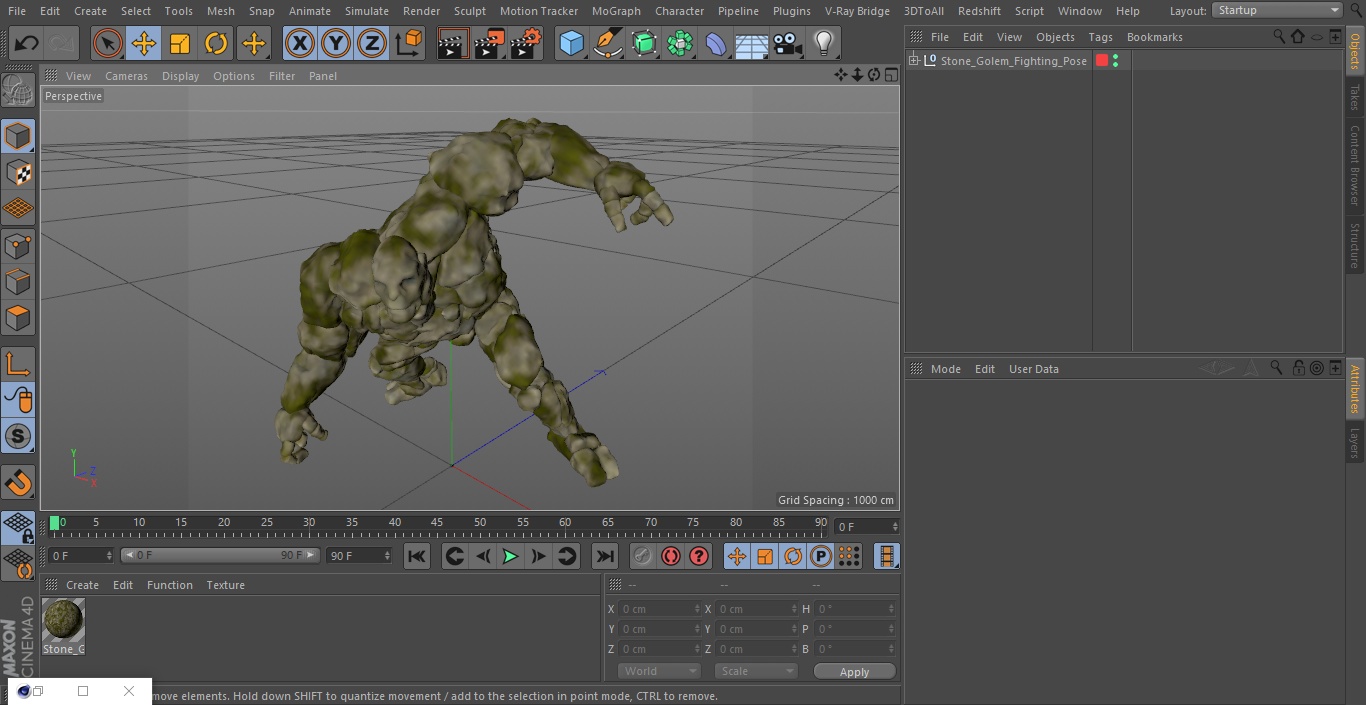This screenshot has height=705, width=1366.
Task: Switch to Texture mode
Action: (18, 172)
